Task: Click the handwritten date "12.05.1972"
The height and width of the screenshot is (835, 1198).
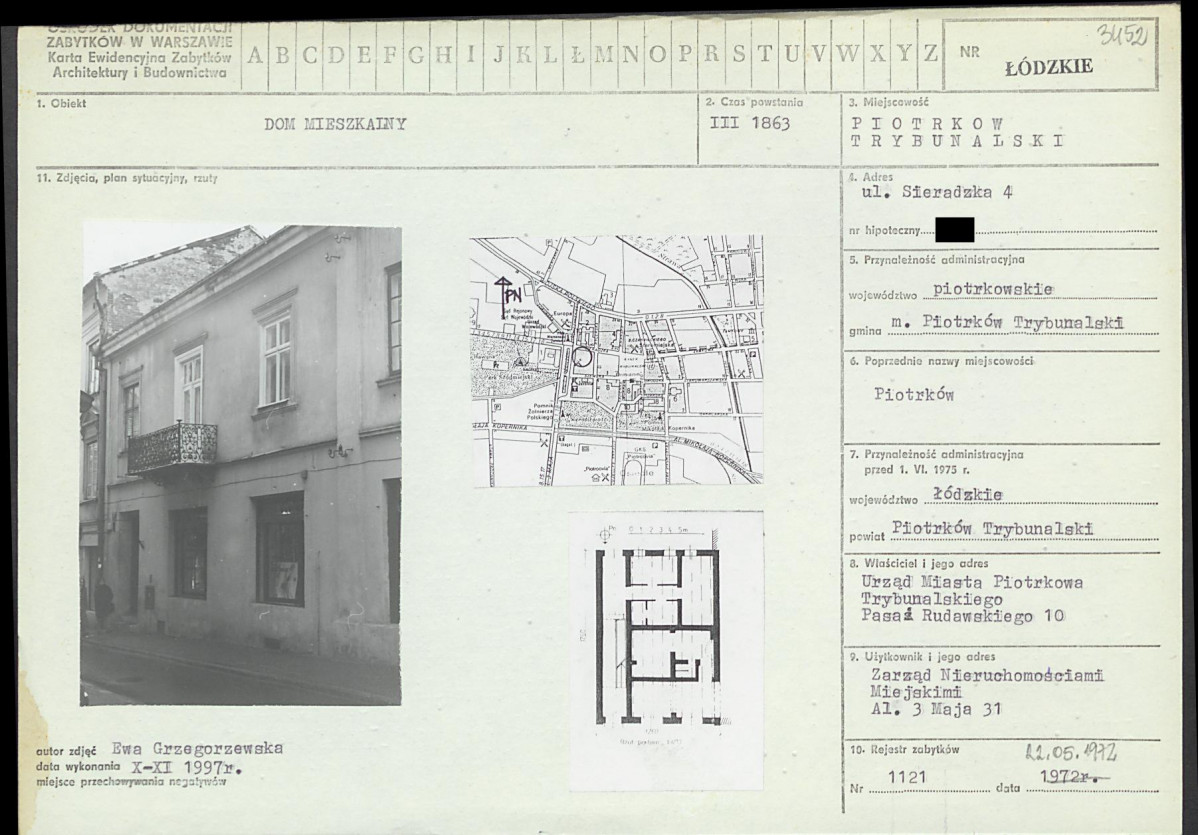Action: (1070, 752)
